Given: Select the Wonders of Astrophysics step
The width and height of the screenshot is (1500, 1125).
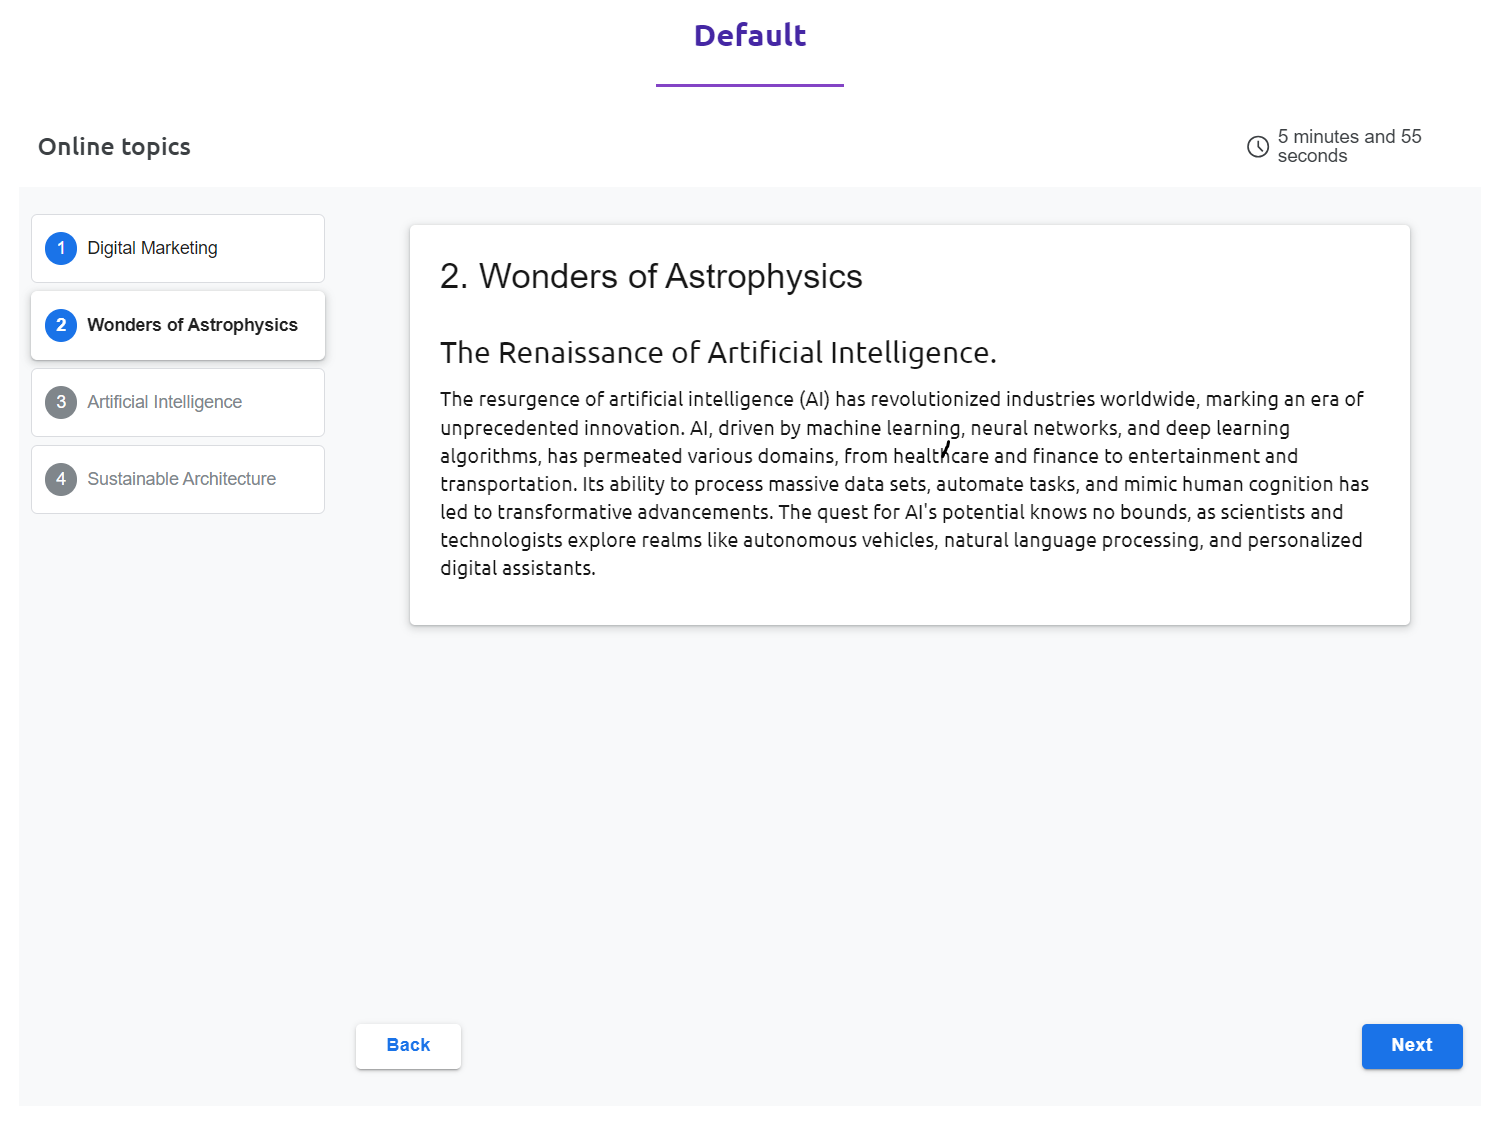Looking at the screenshot, I should [192, 325].
